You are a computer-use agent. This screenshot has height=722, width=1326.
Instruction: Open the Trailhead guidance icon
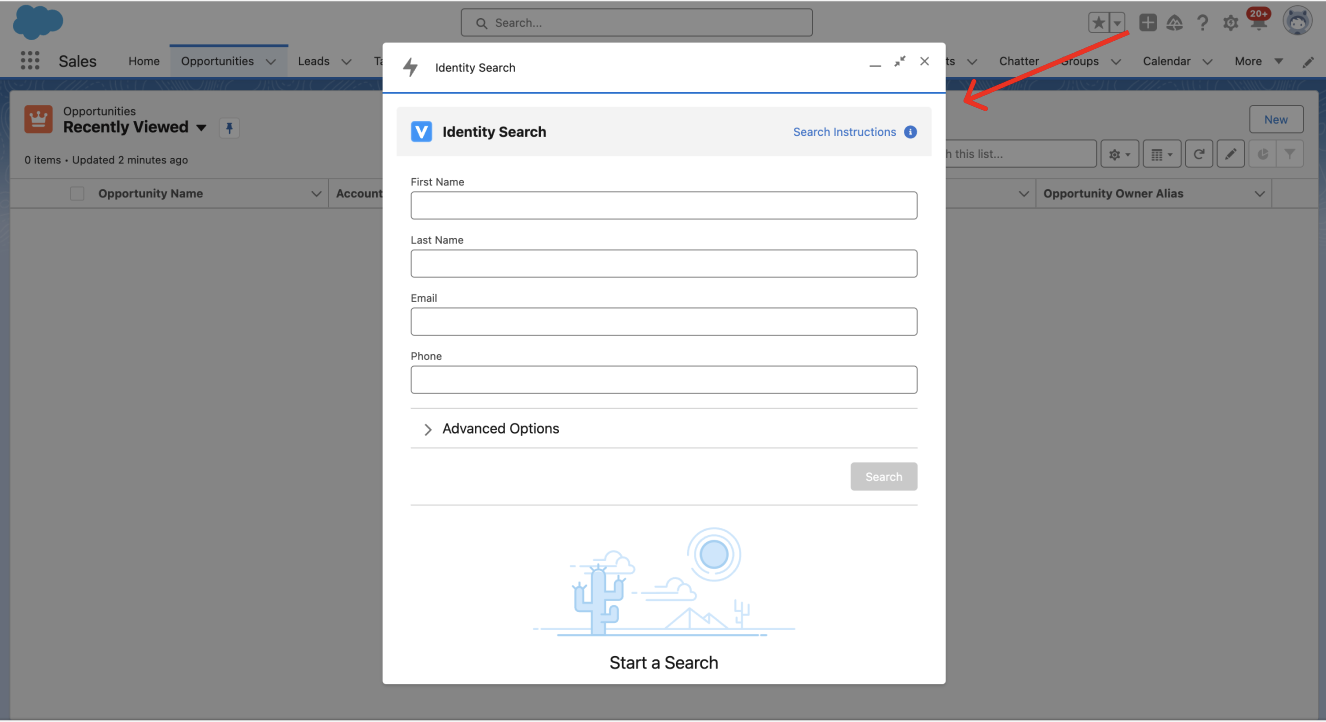click(x=1175, y=22)
